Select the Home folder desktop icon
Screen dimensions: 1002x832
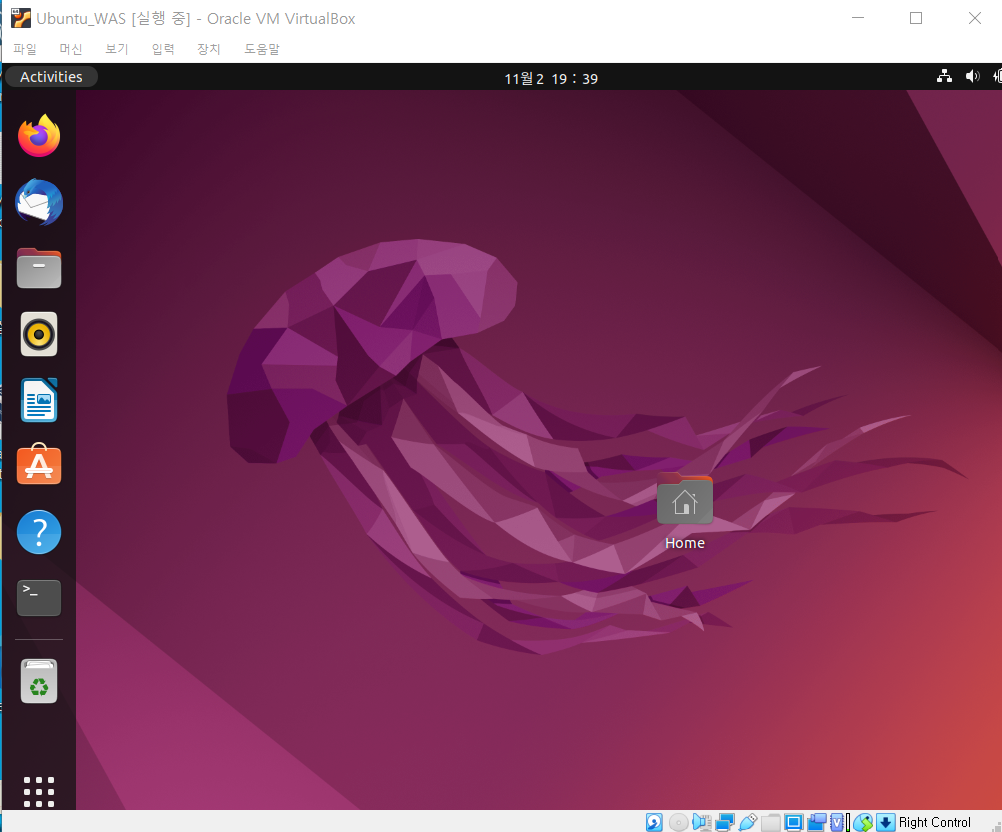[x=684, y=512]
